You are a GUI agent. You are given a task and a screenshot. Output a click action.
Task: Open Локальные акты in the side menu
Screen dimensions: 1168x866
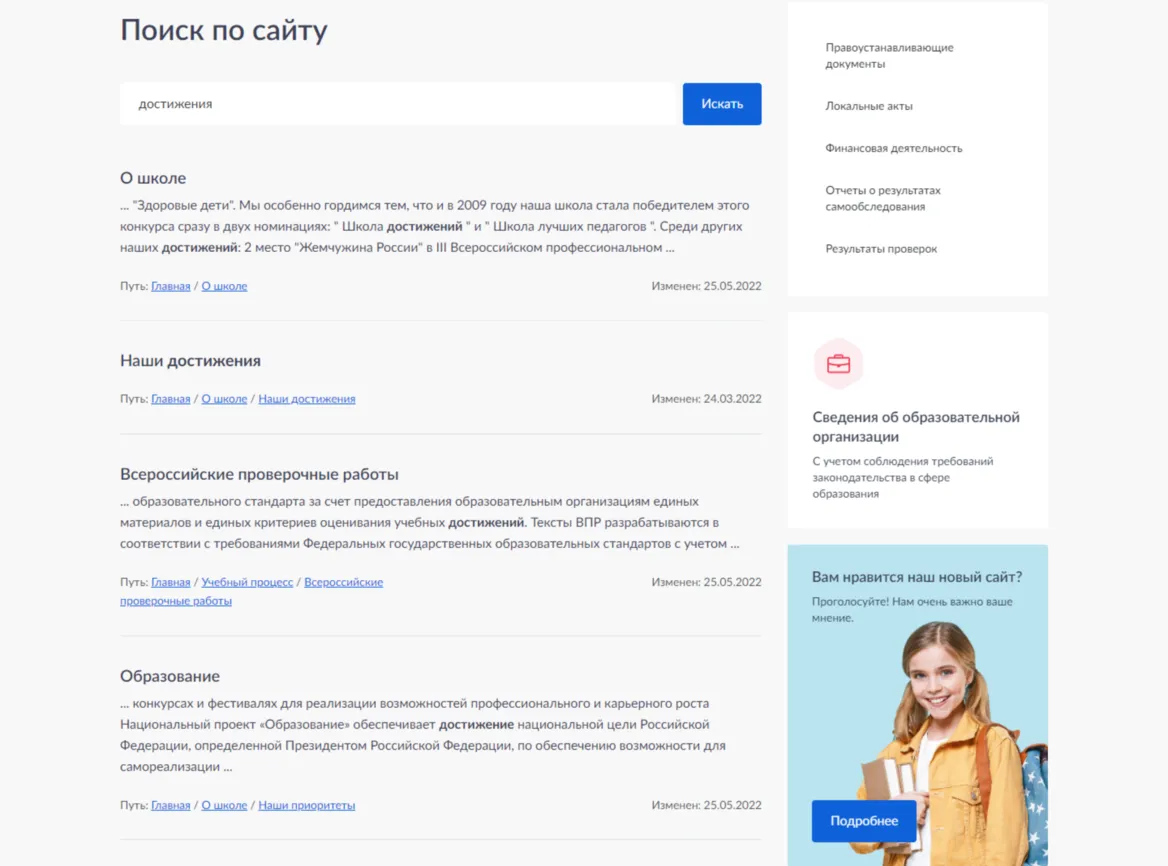(x=869, y=106)
